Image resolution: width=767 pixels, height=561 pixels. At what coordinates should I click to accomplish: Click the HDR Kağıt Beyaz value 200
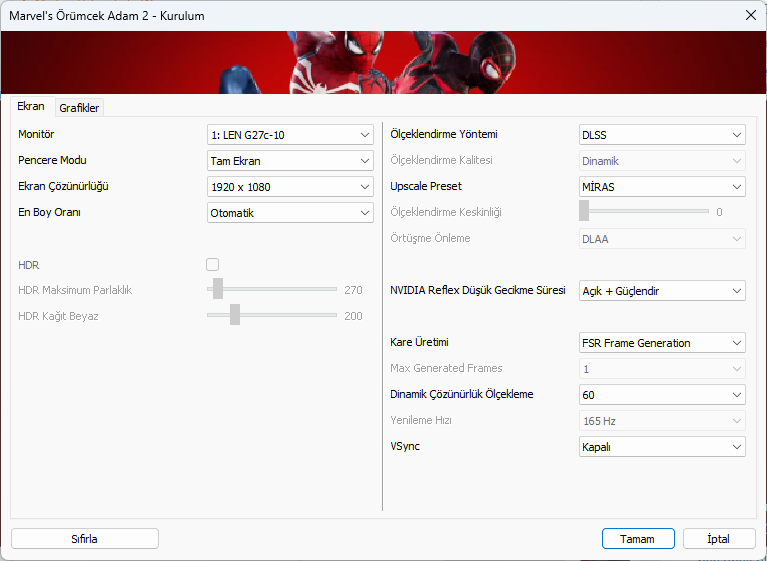tap(353, 316)
